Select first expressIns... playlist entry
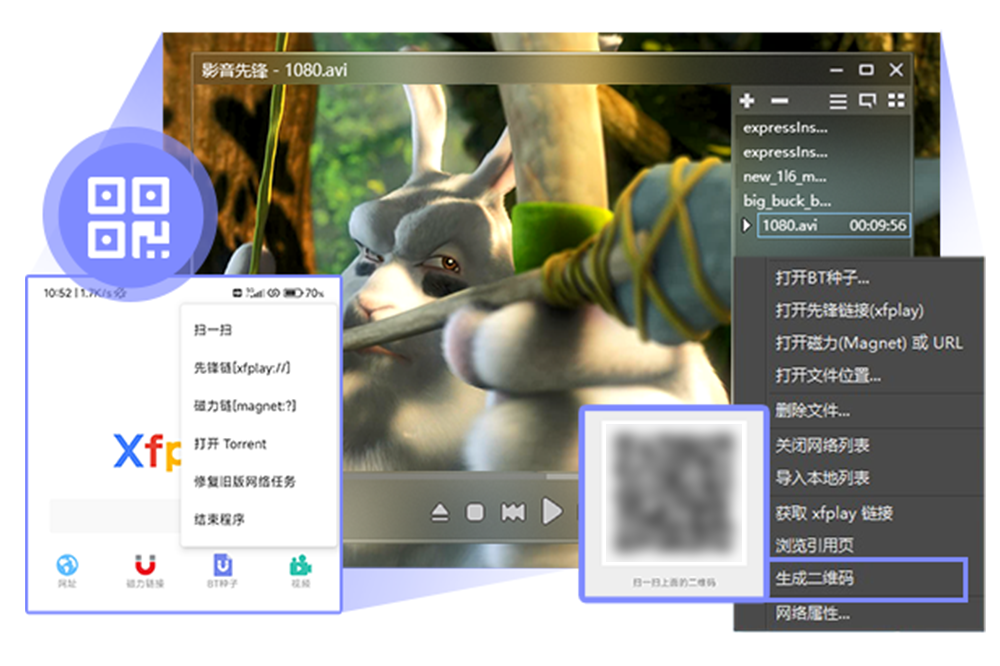The image size is (1000, 666). [785, 128]
